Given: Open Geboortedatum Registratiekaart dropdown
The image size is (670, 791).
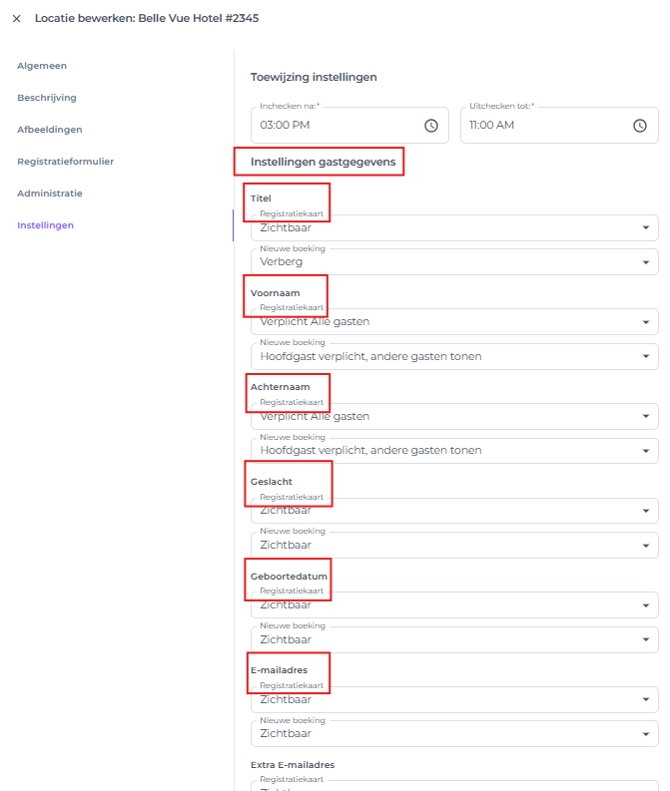Looking at the screenshot, I should point(454,605).
